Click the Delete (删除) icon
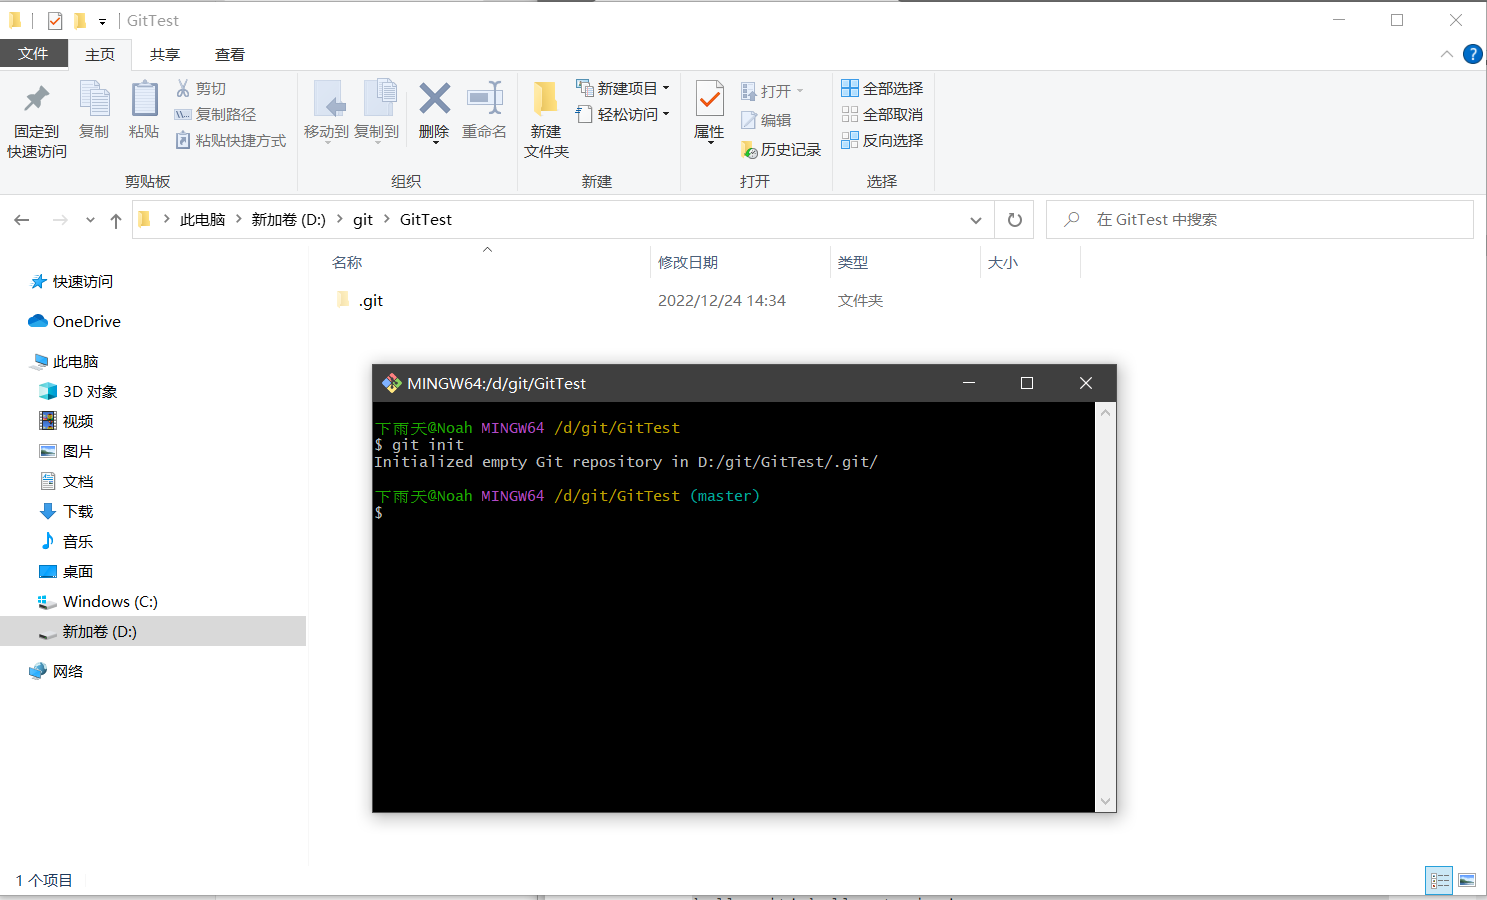 [x=434, y=111]
